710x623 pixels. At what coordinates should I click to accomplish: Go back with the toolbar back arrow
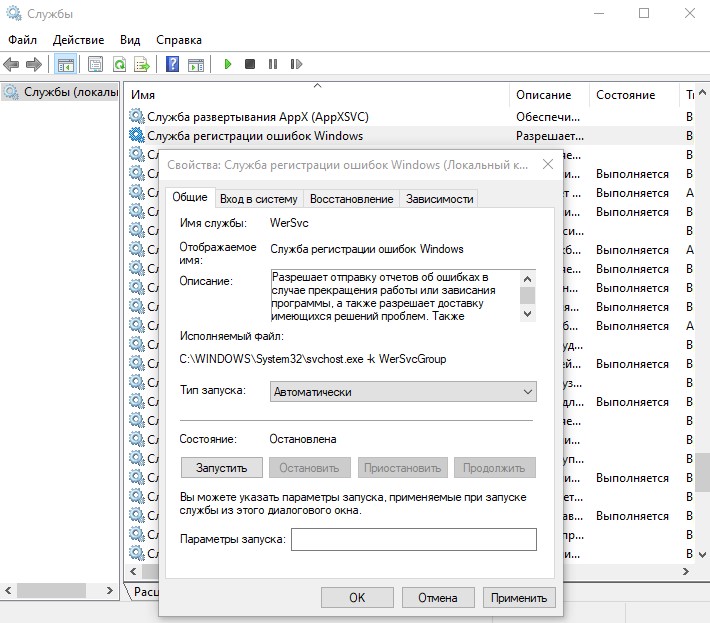tap(11, 64)
